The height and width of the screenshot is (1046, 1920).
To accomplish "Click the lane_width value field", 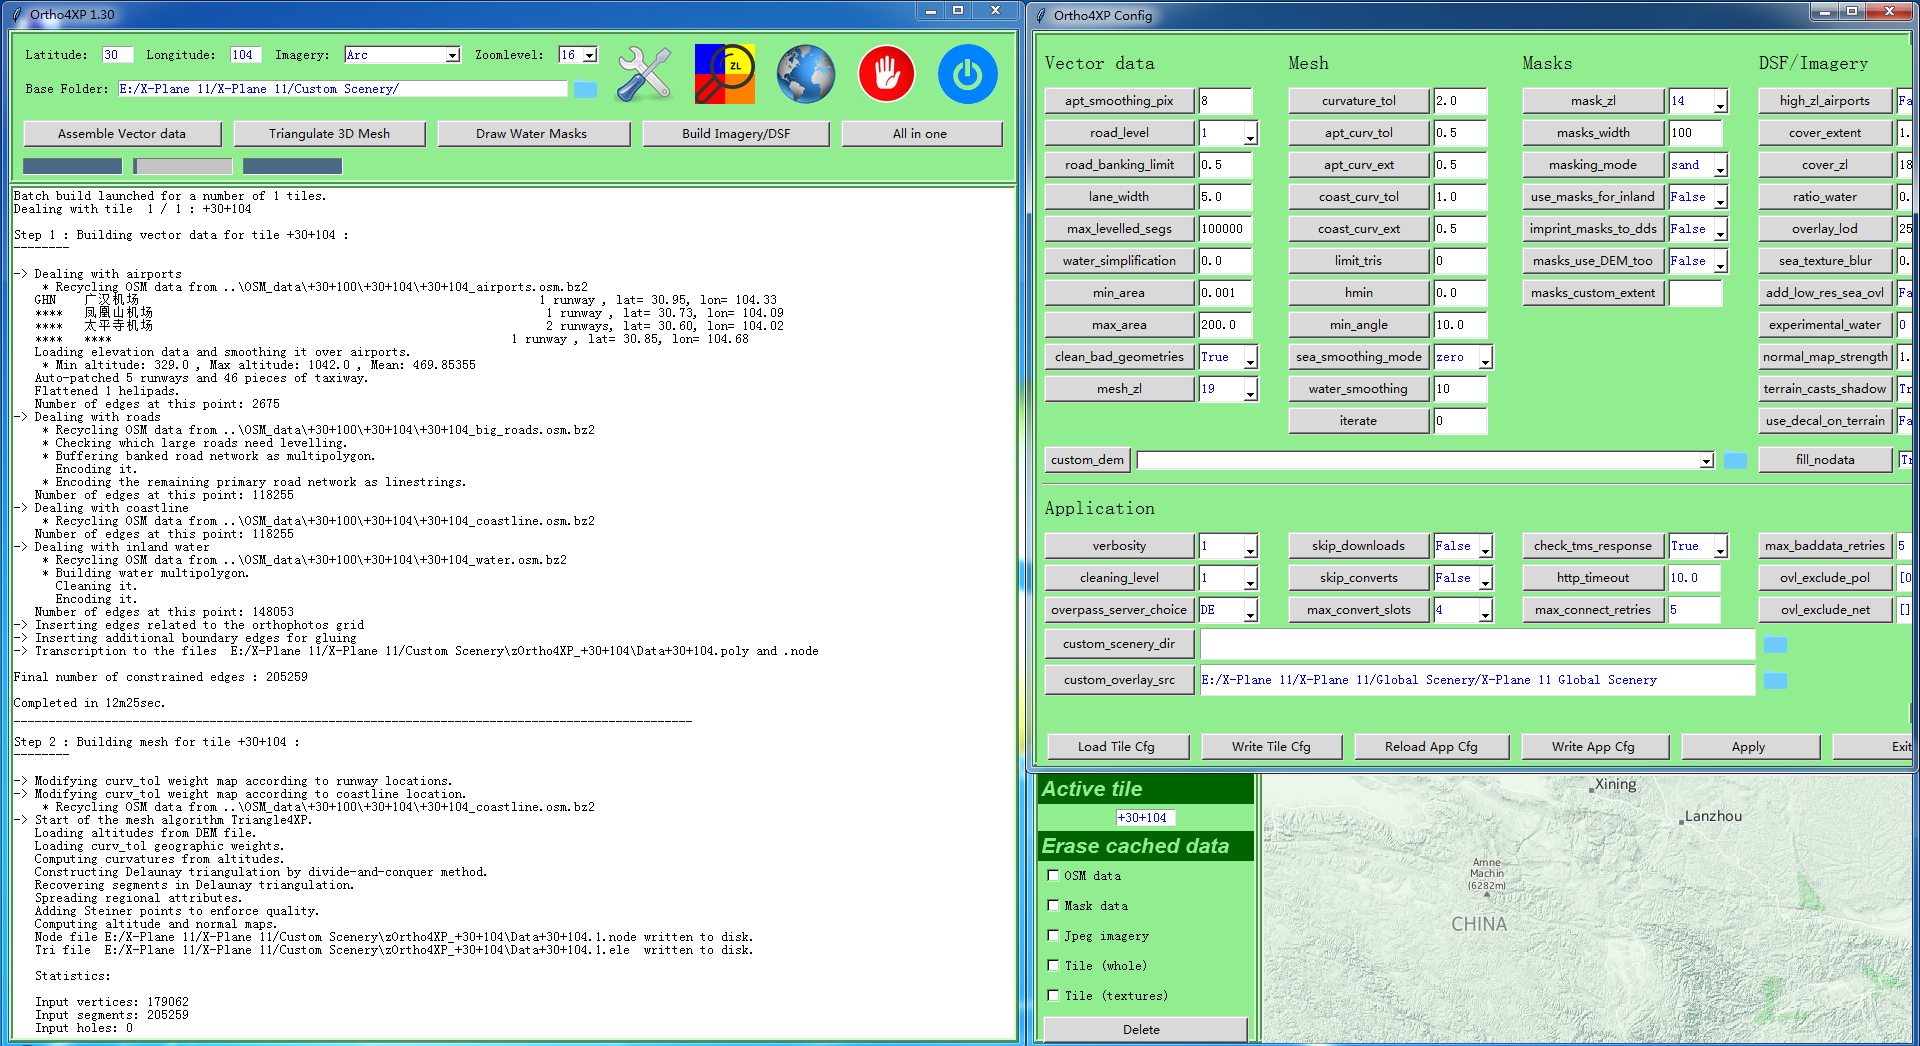I will tap(1225, 197).
